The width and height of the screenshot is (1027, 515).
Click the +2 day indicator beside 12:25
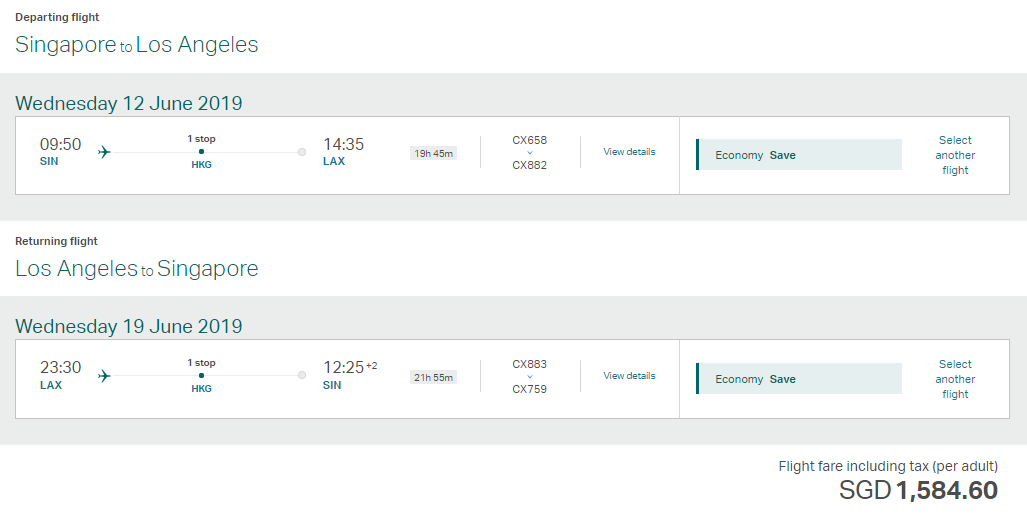pyautogui.click(x=371, y=365)
